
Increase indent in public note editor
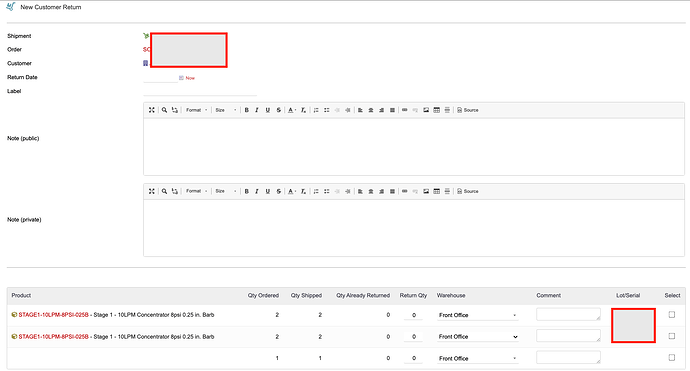point(348,110)
